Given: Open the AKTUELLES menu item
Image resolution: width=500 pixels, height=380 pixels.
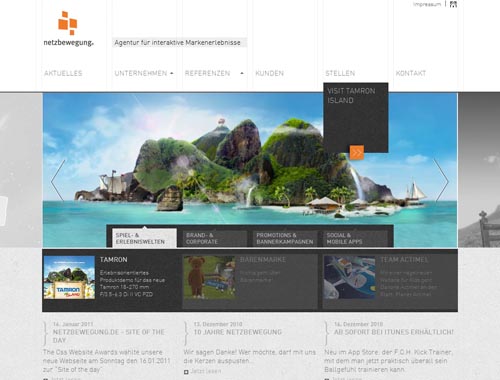Looking at the screenshot, I should tap(63, 73).
